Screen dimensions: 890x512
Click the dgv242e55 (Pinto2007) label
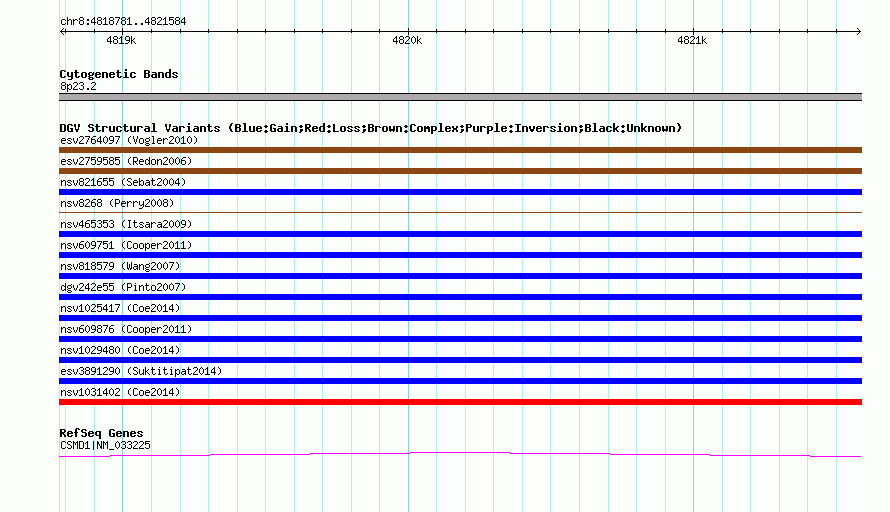(x=123, y=287)
